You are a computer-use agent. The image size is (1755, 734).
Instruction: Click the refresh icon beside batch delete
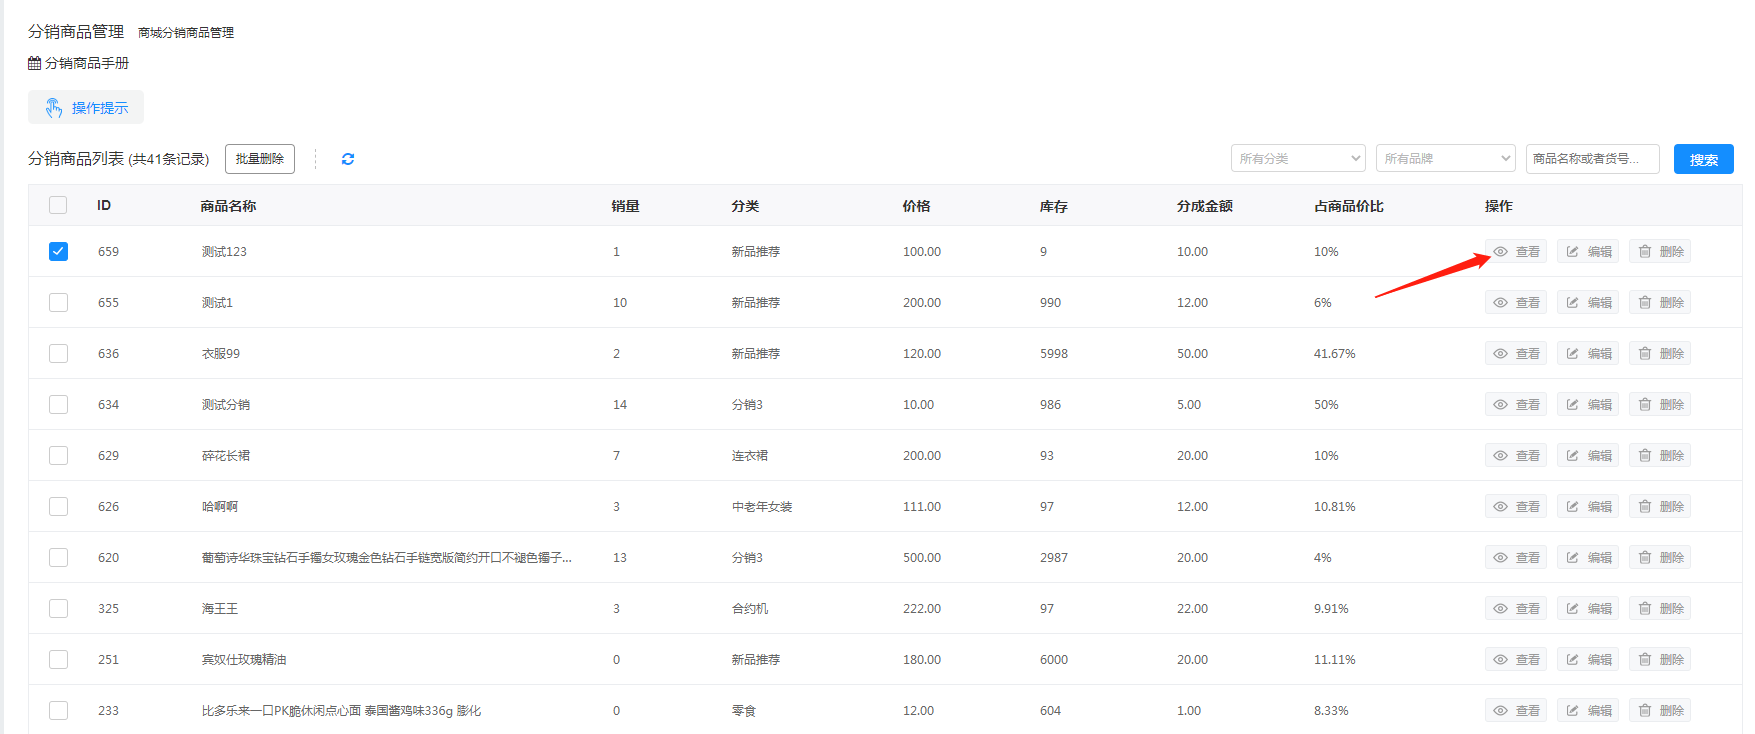348,159
